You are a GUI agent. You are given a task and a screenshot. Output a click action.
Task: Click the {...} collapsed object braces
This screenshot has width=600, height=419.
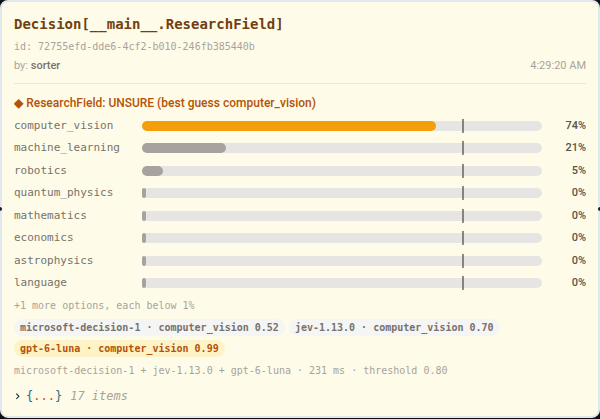[x=44, y=396]
